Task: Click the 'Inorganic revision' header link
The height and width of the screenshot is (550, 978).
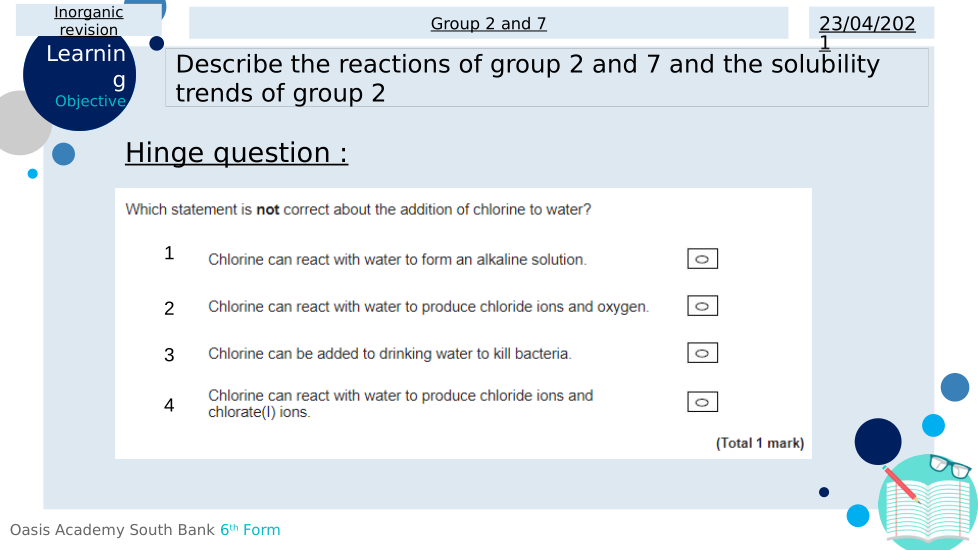Action: coord(89,21)
